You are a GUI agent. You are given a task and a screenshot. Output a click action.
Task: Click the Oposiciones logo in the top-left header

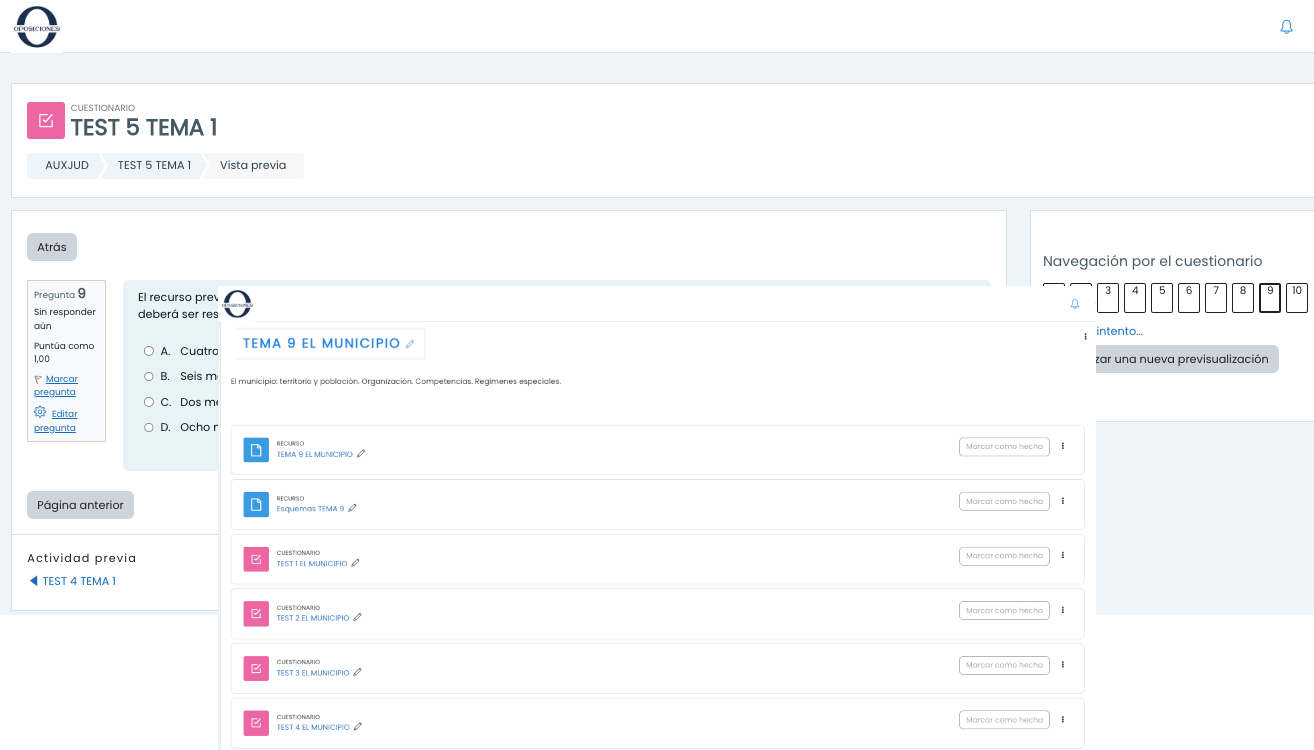coord(37,27)
